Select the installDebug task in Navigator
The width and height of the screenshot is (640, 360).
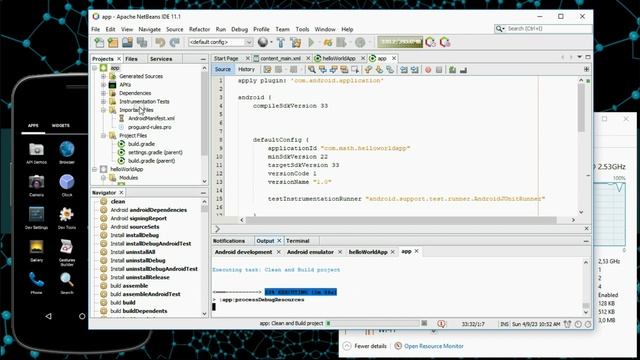click(135, 235)
